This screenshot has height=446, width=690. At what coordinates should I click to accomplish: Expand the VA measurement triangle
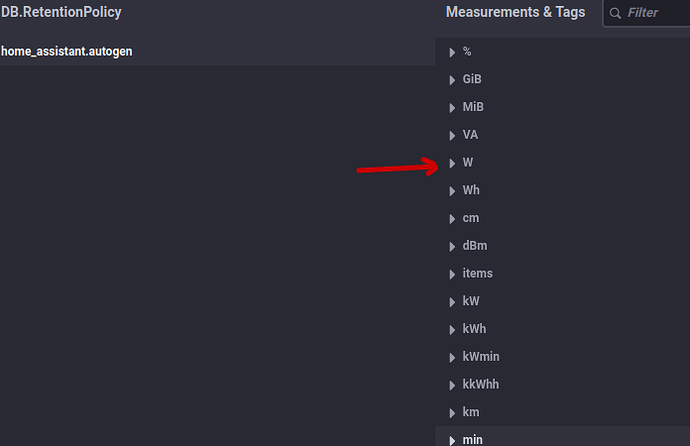(x=452, y=135)
